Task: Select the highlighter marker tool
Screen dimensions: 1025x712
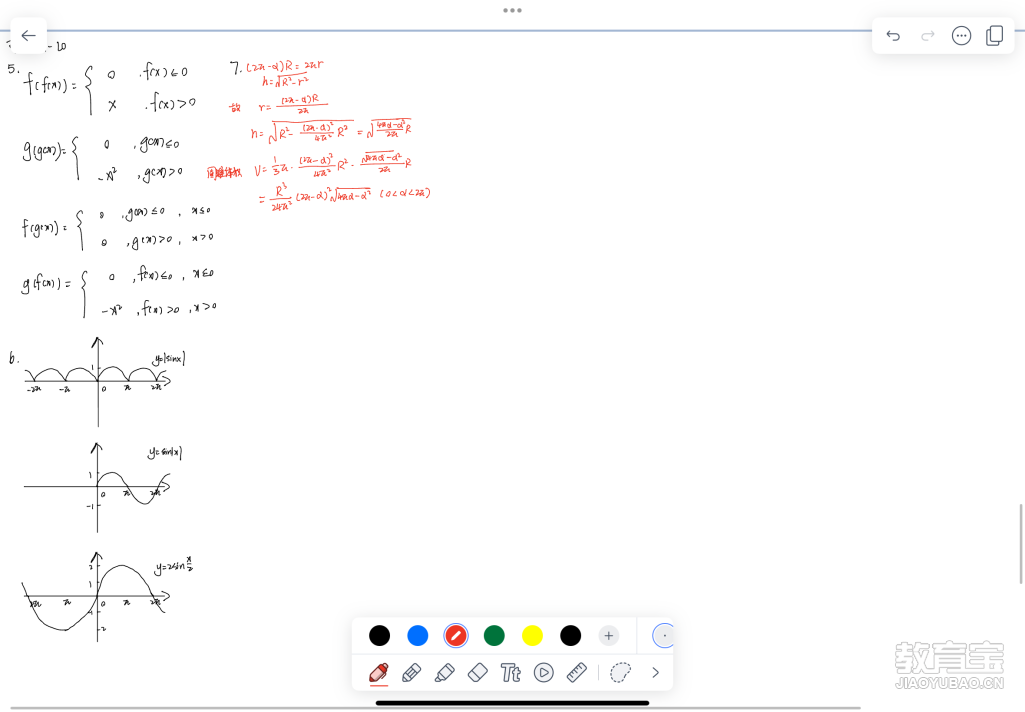Action: coord(444,673)
